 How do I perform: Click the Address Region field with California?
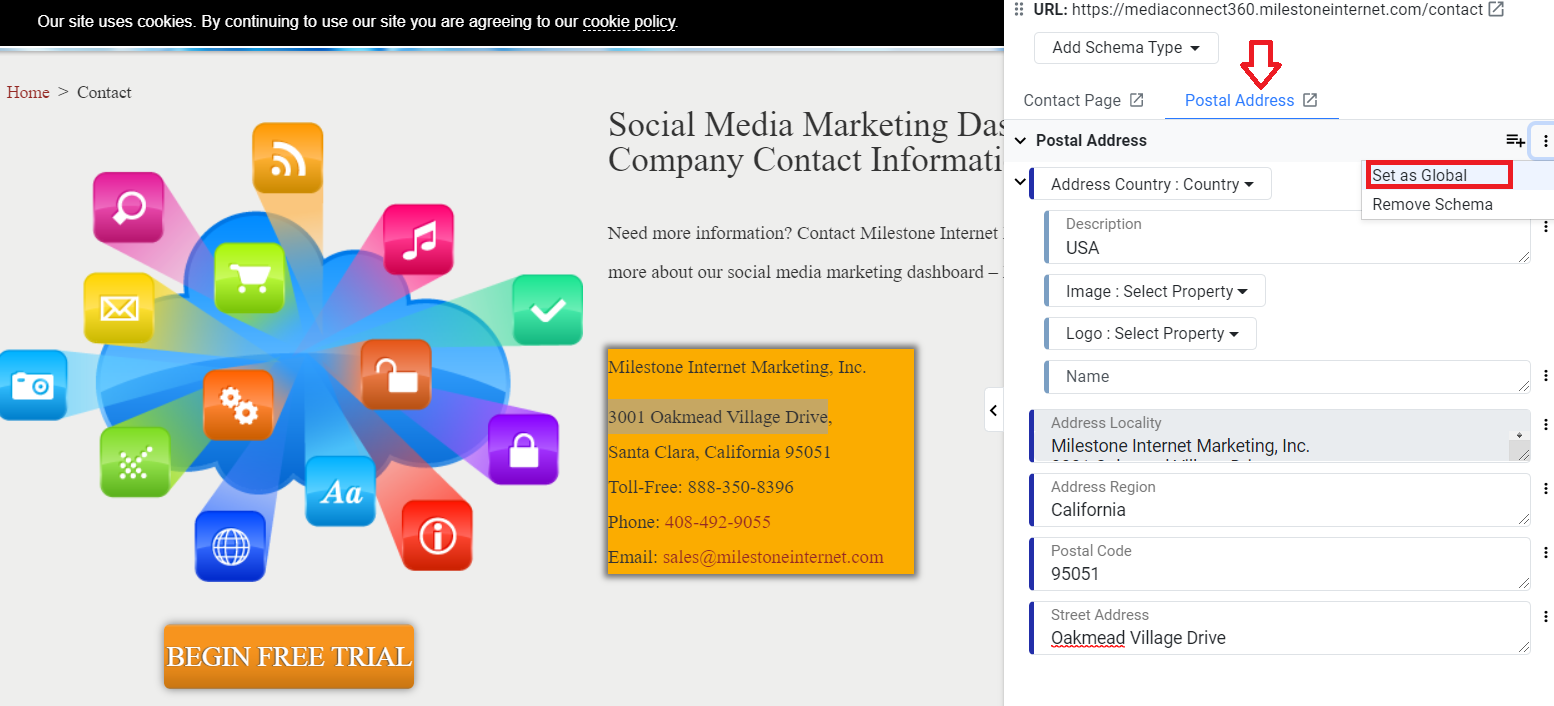pyautogui.click(x=1280, y=499)
